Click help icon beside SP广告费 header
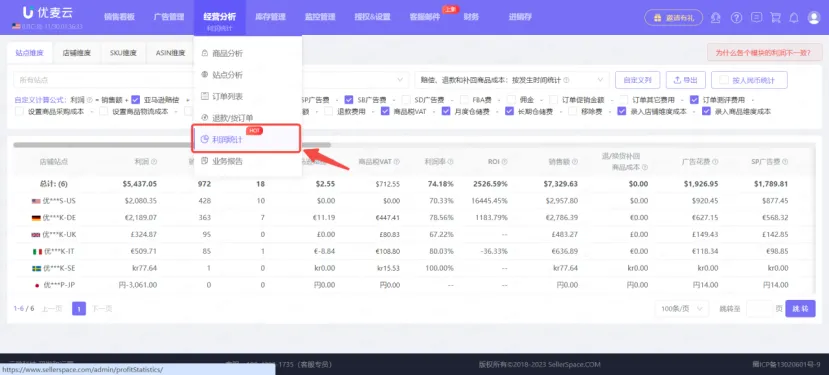 pos(785,162)
